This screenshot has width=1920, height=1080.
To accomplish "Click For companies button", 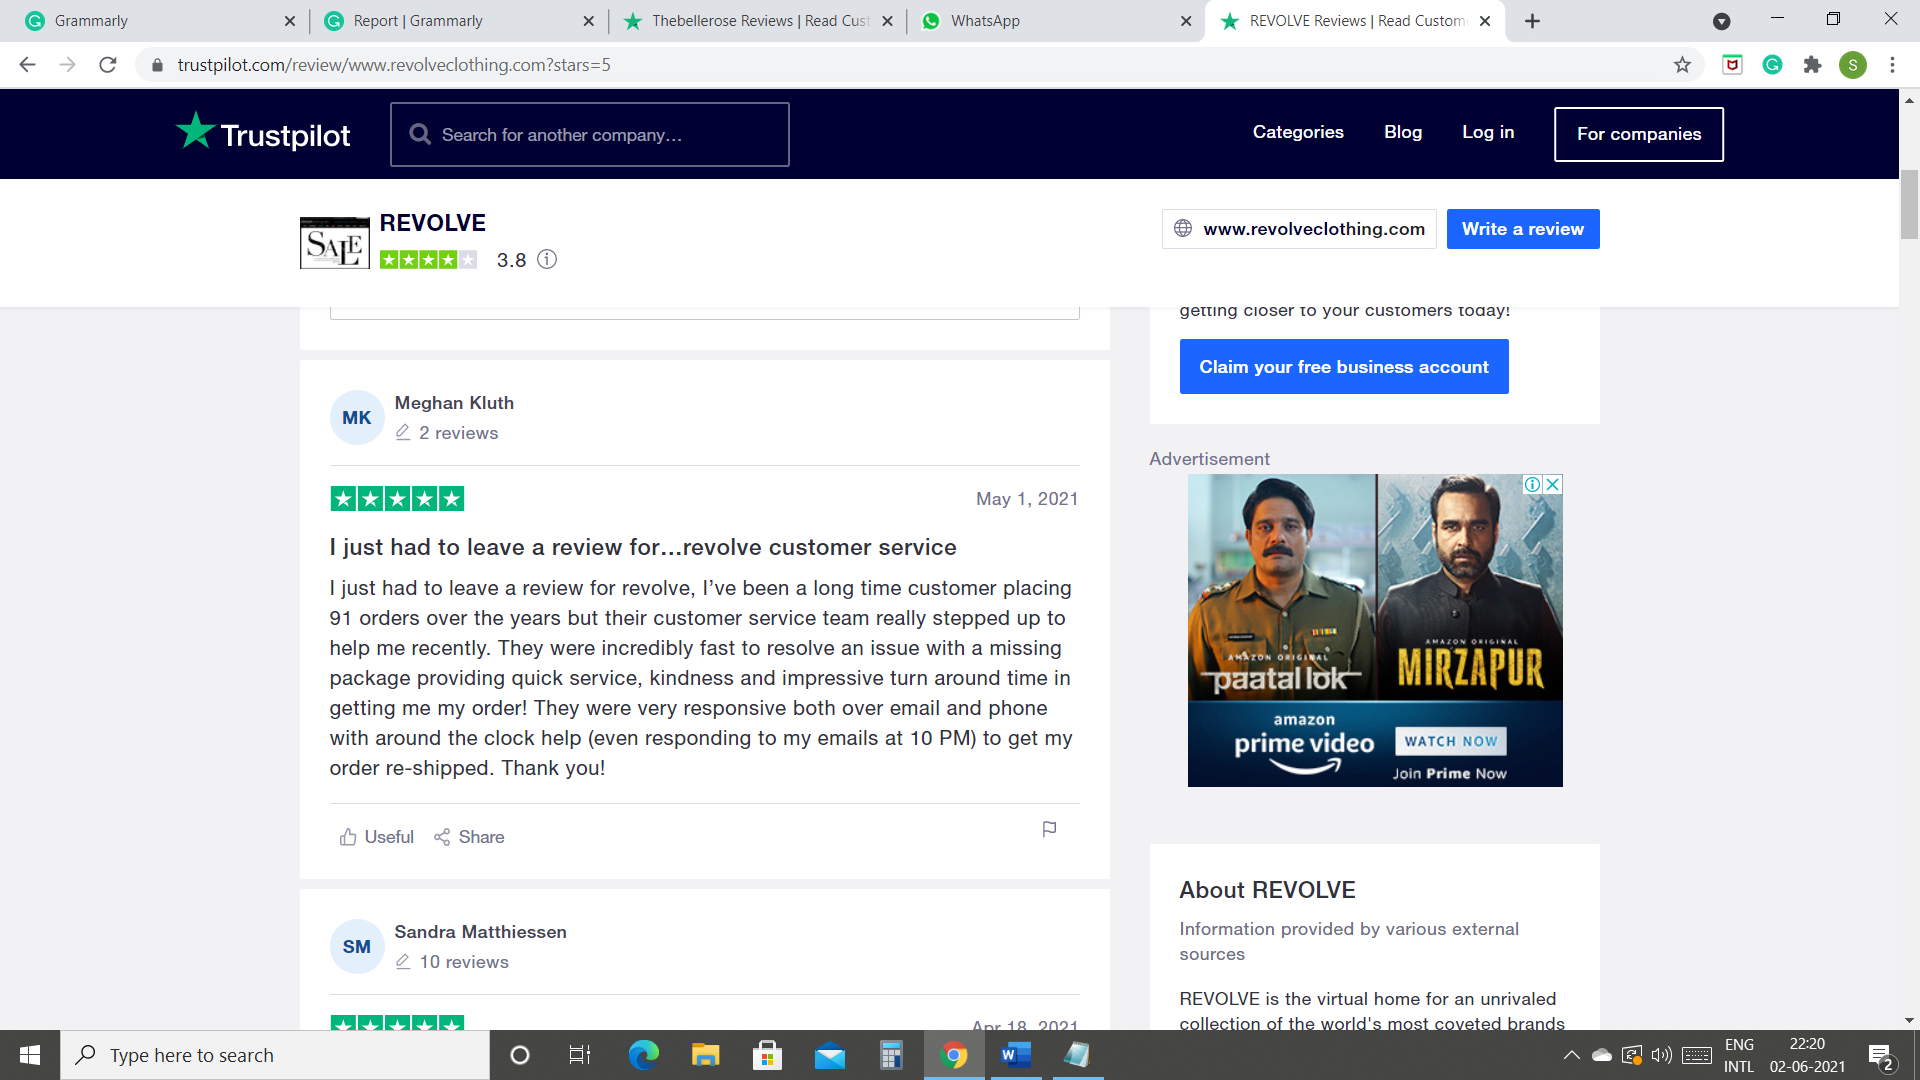I will pos(1639,134).
